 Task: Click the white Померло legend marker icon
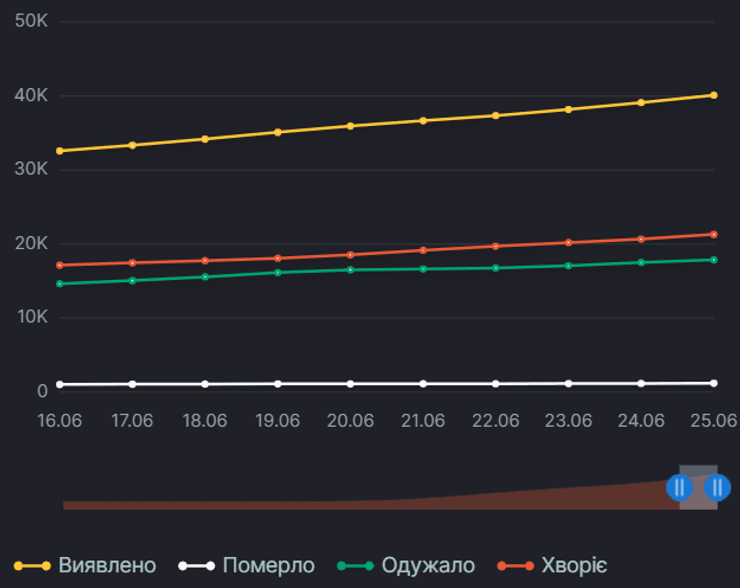pyautogui.click(x=196, y=565)
